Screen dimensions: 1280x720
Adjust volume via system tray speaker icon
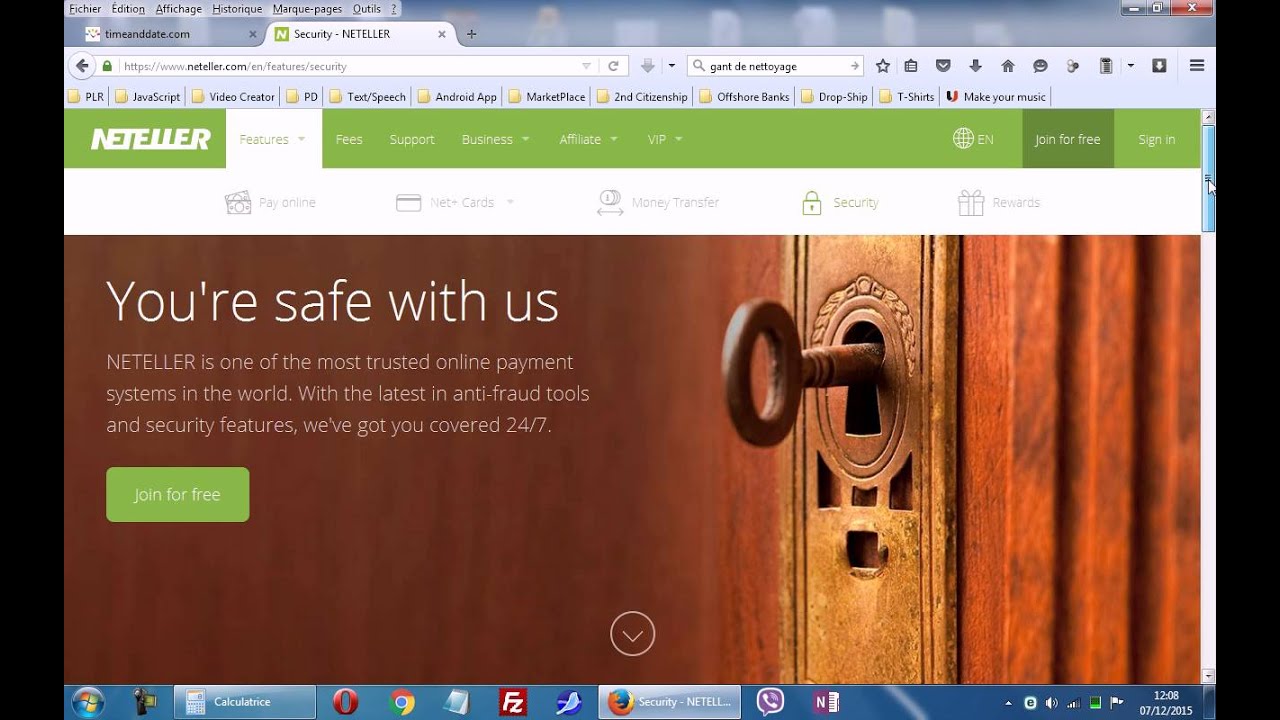click(1052, 702)
